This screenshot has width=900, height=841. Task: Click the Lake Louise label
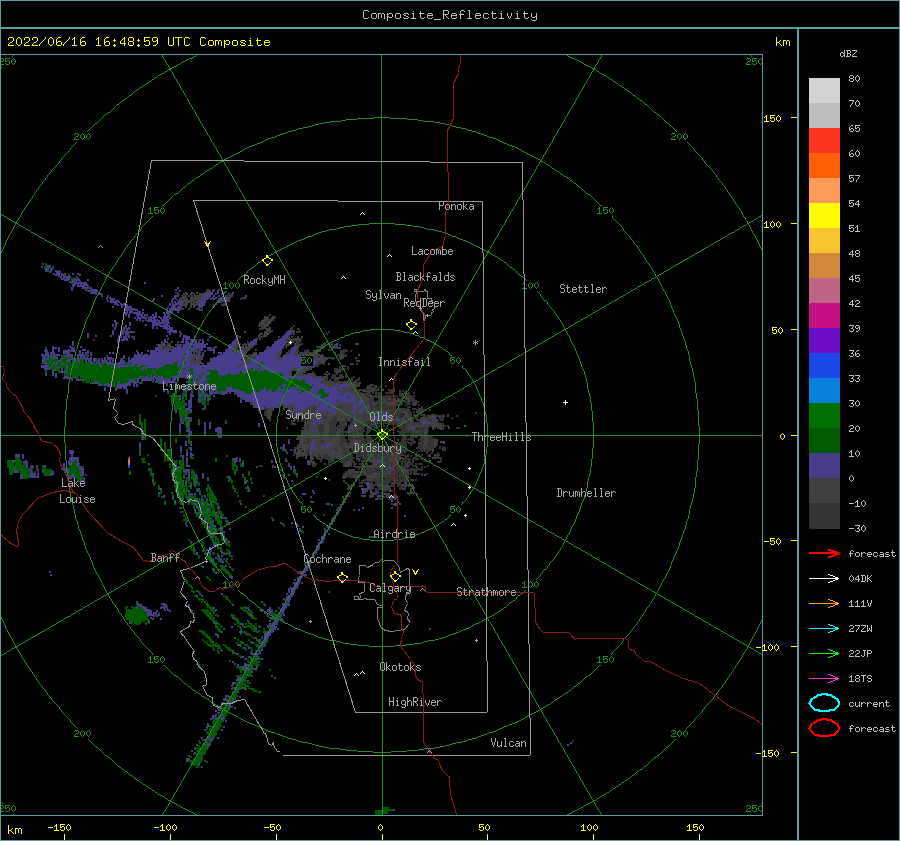[77, 491]
